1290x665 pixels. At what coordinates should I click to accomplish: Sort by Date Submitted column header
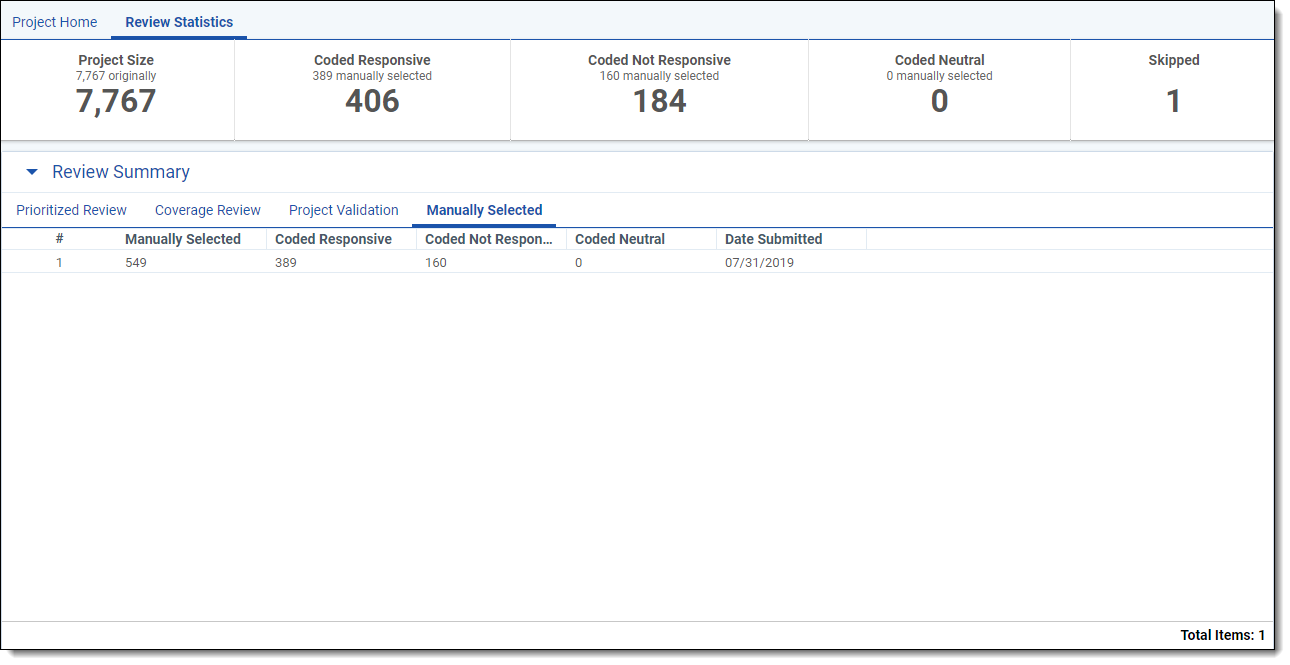(773, 239)
